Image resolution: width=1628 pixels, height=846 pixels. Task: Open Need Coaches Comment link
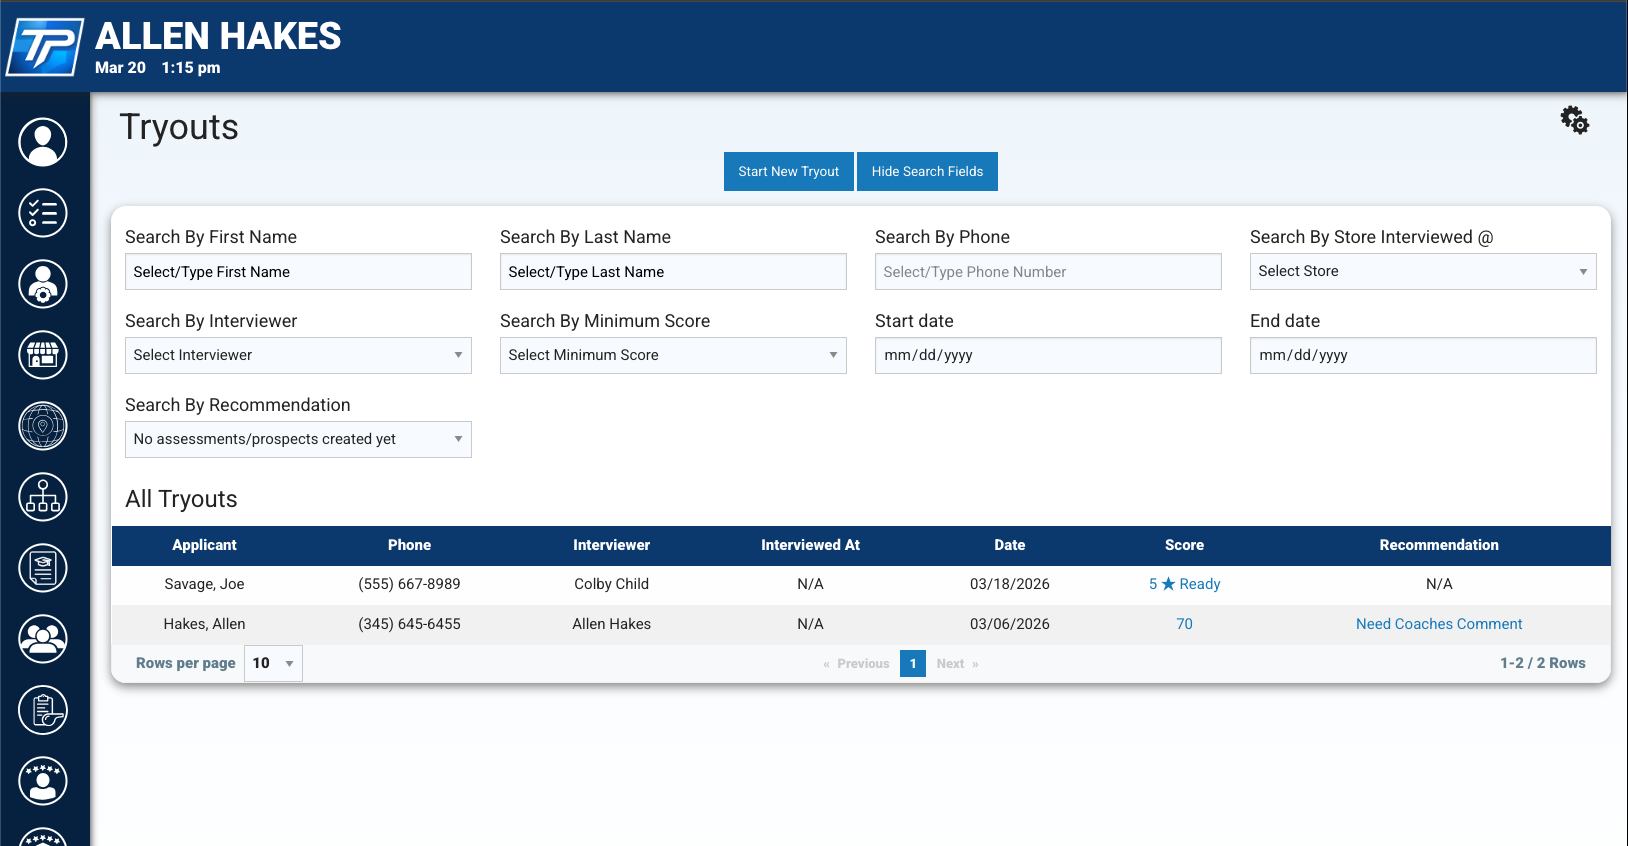(1439, 624)
